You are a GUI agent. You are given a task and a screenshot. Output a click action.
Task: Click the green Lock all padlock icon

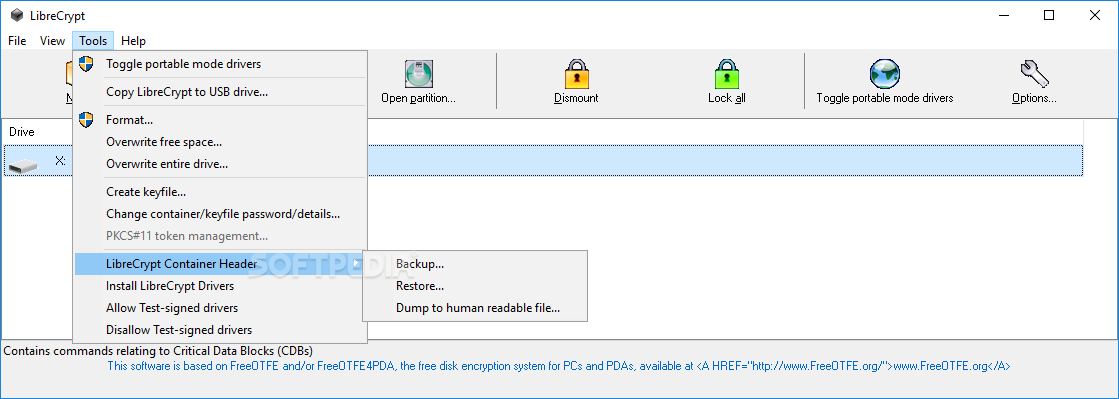pos(726,74)
